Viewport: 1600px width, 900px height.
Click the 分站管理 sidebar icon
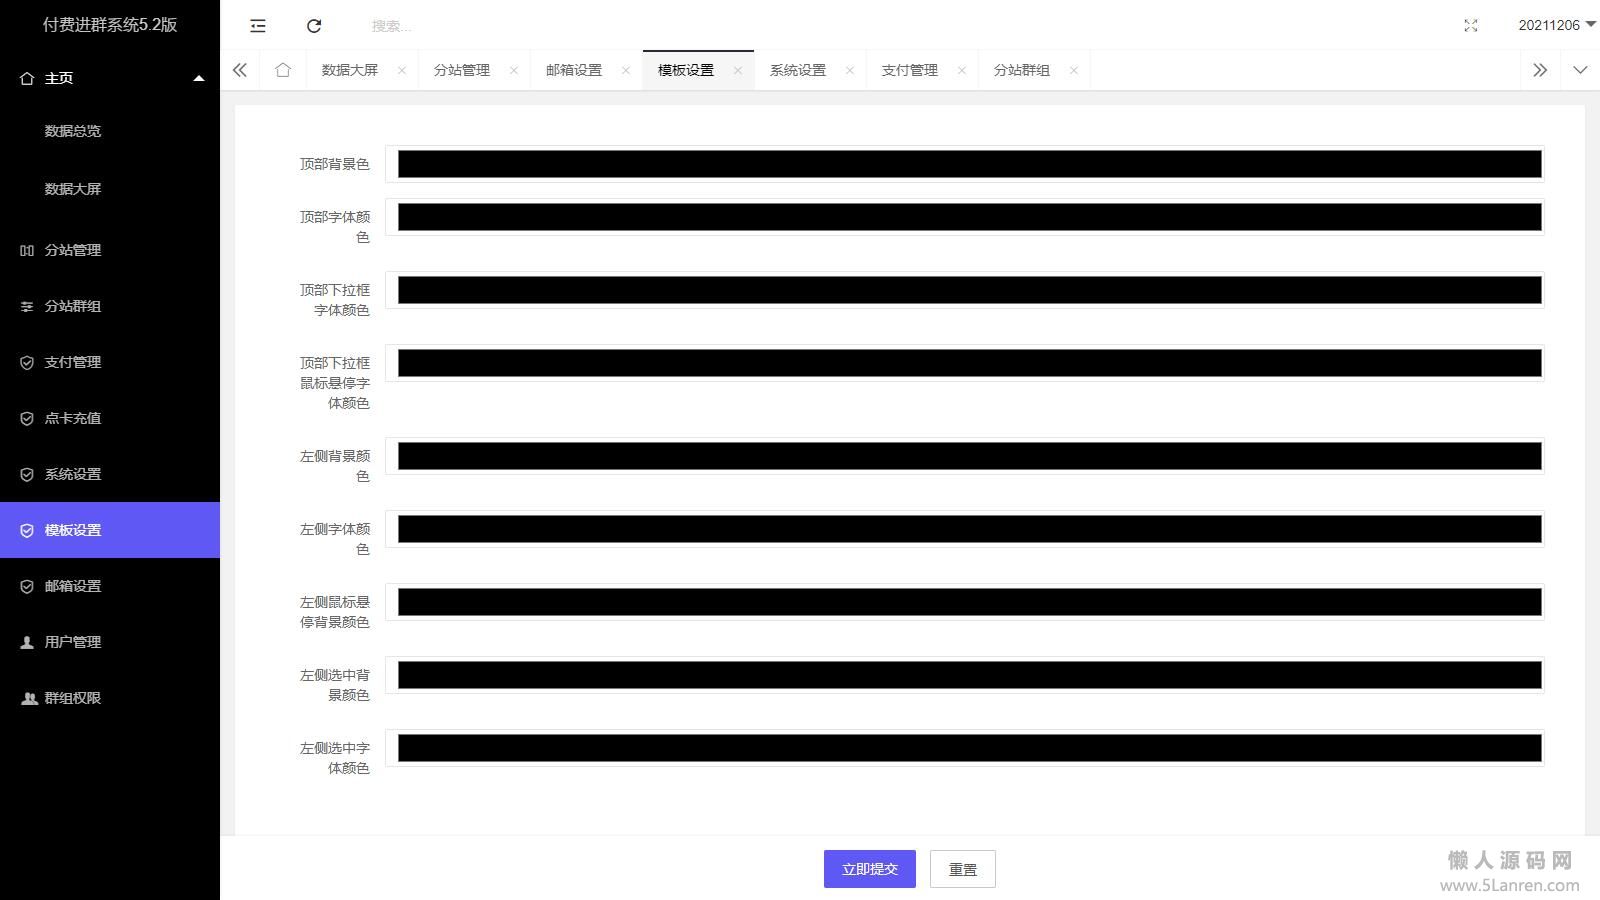pos(27,250)
